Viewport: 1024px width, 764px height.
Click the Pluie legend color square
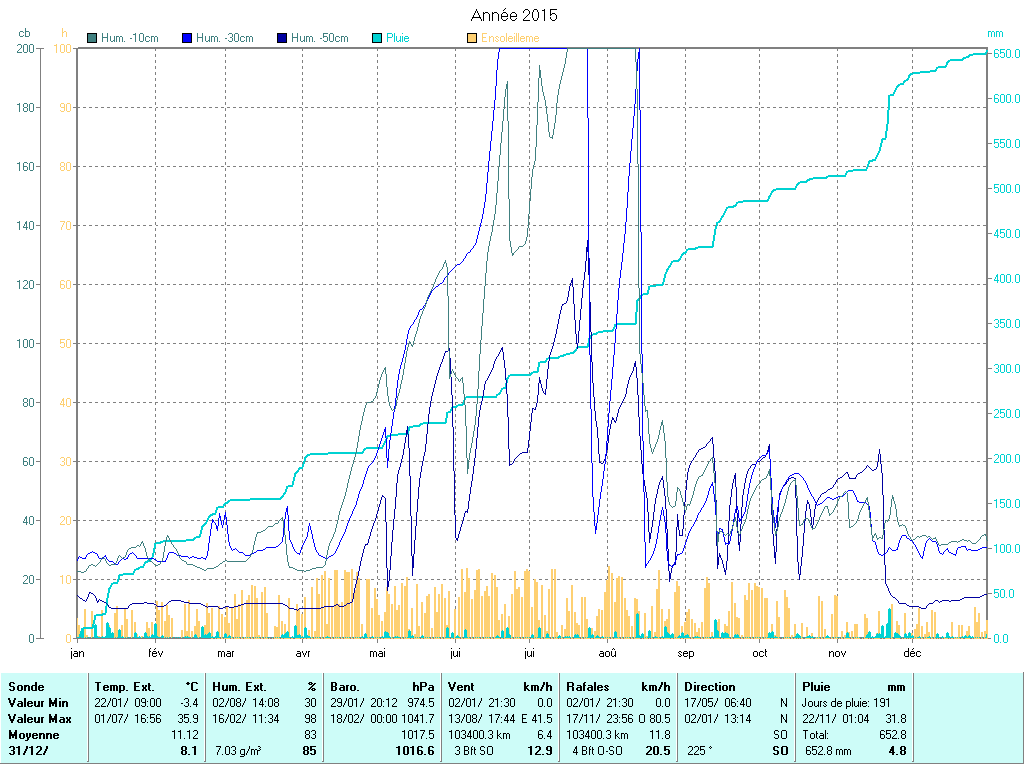point(377,38)
